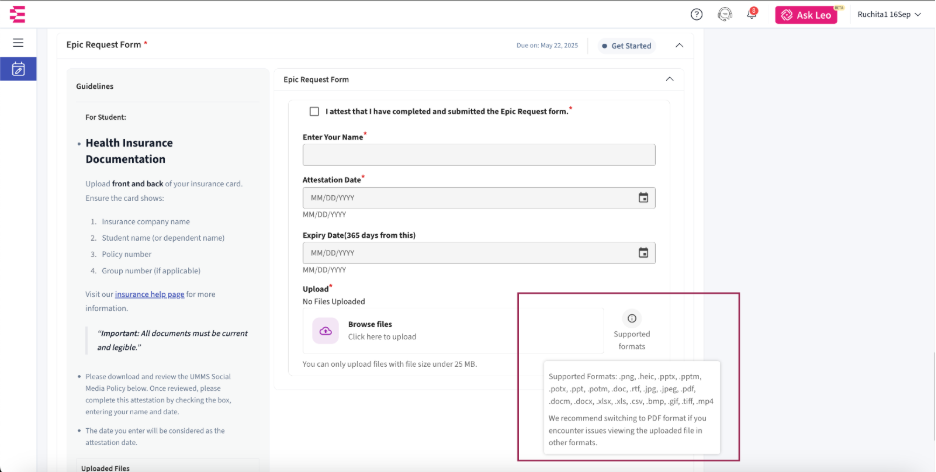
Task: Click the pink app logo in header
Action: [17, 14]
